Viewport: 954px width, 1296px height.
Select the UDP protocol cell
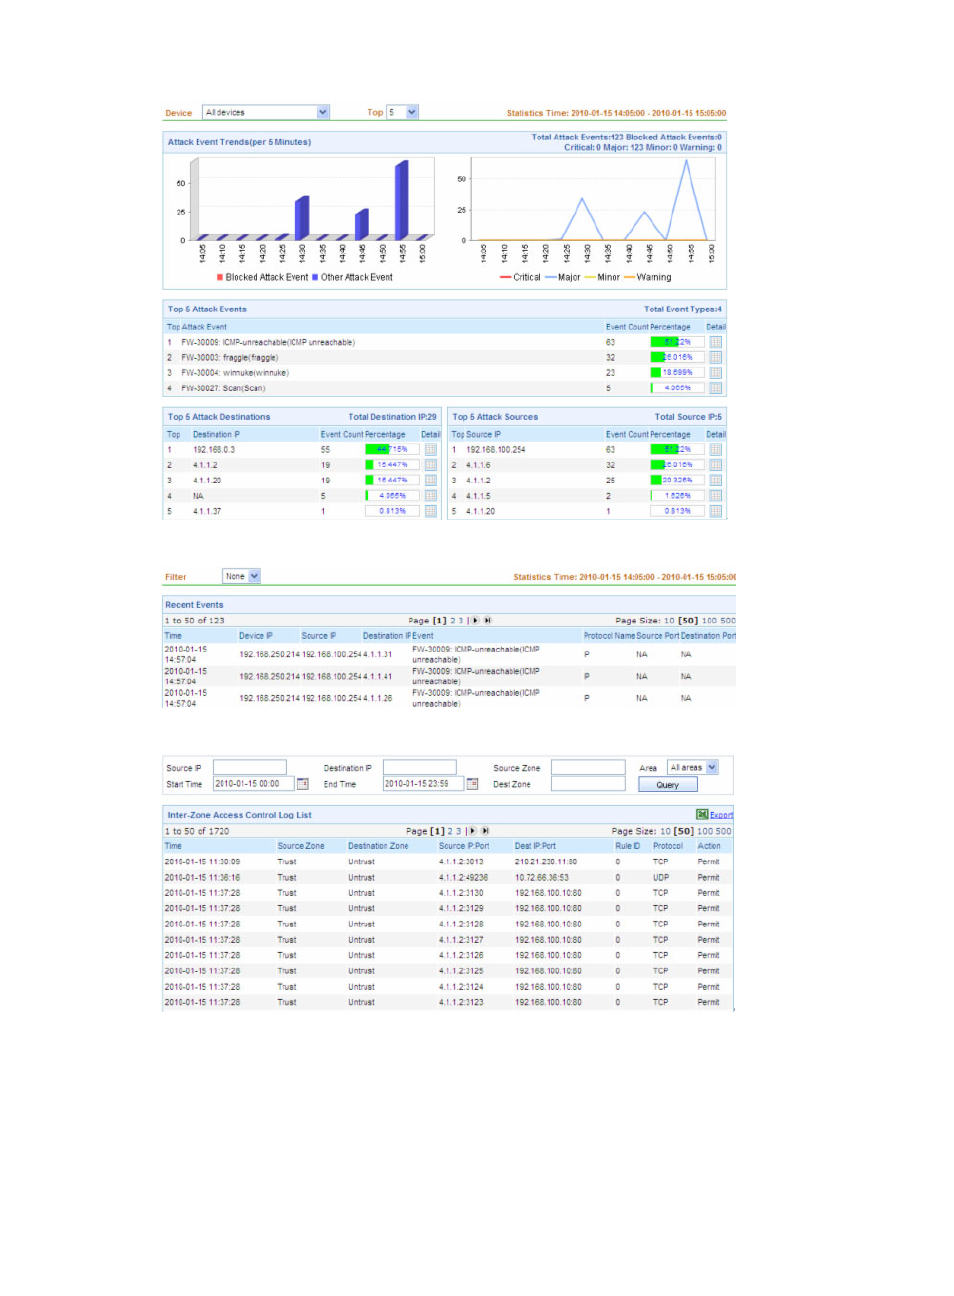click(661, 877)
